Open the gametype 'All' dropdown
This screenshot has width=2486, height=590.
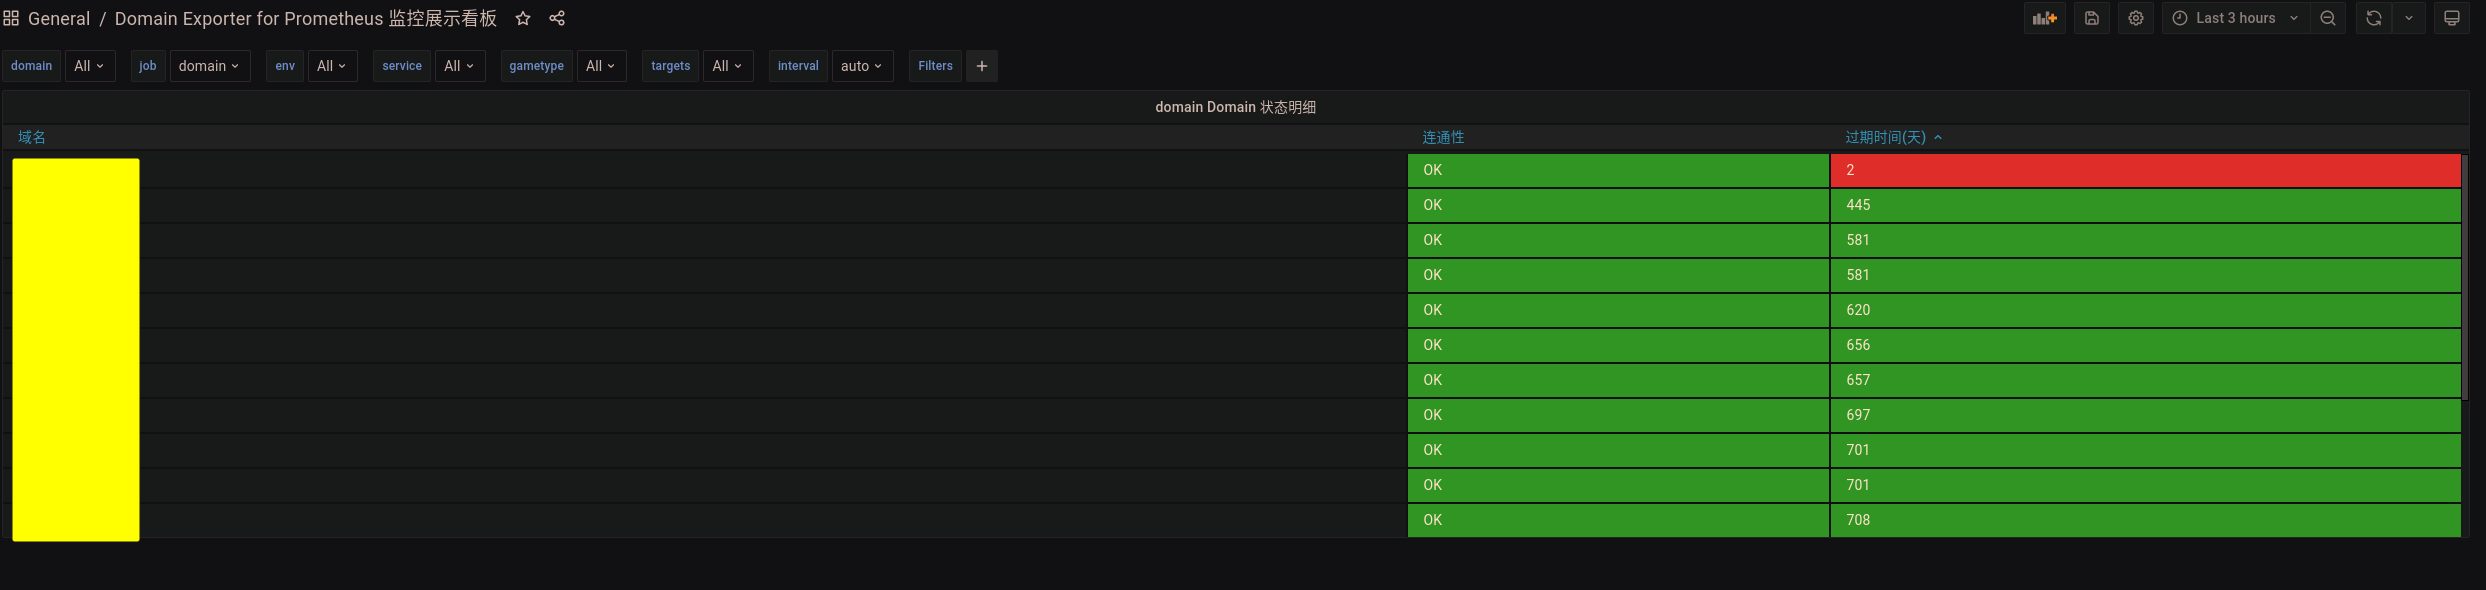click(601, 66)
